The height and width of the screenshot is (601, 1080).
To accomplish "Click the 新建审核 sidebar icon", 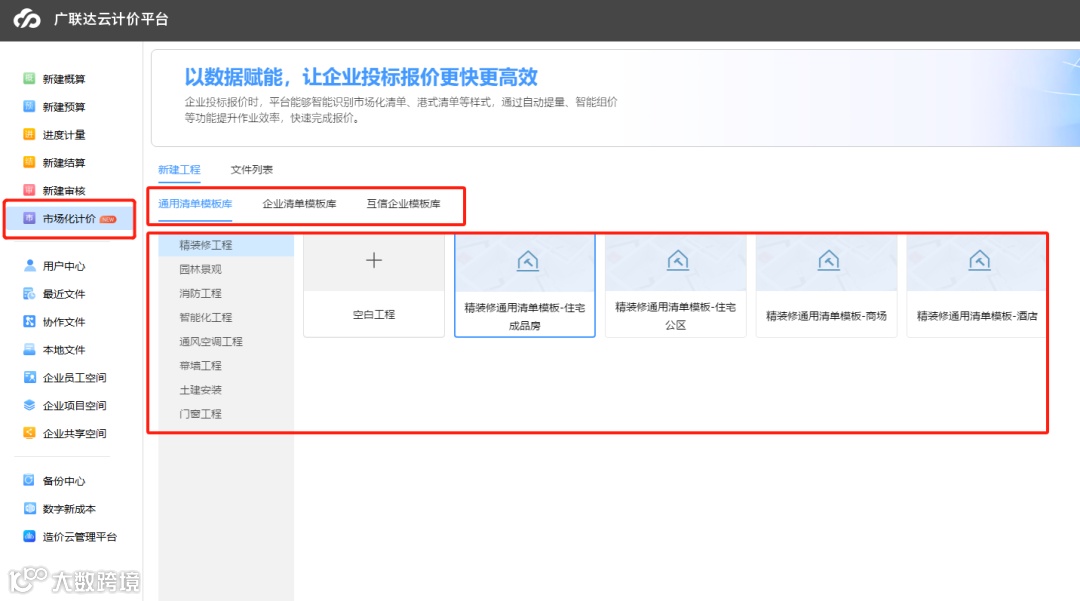I will tap(29, 190).
